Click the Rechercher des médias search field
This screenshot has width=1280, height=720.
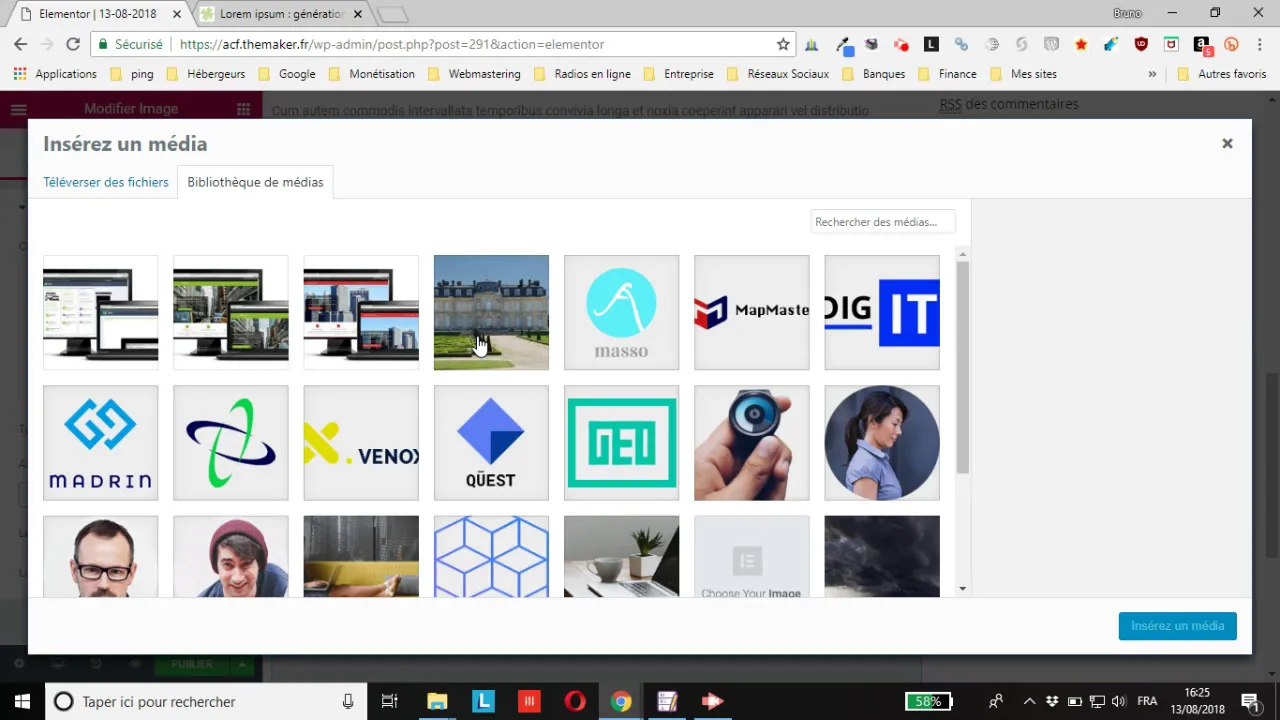click(882, 222)
